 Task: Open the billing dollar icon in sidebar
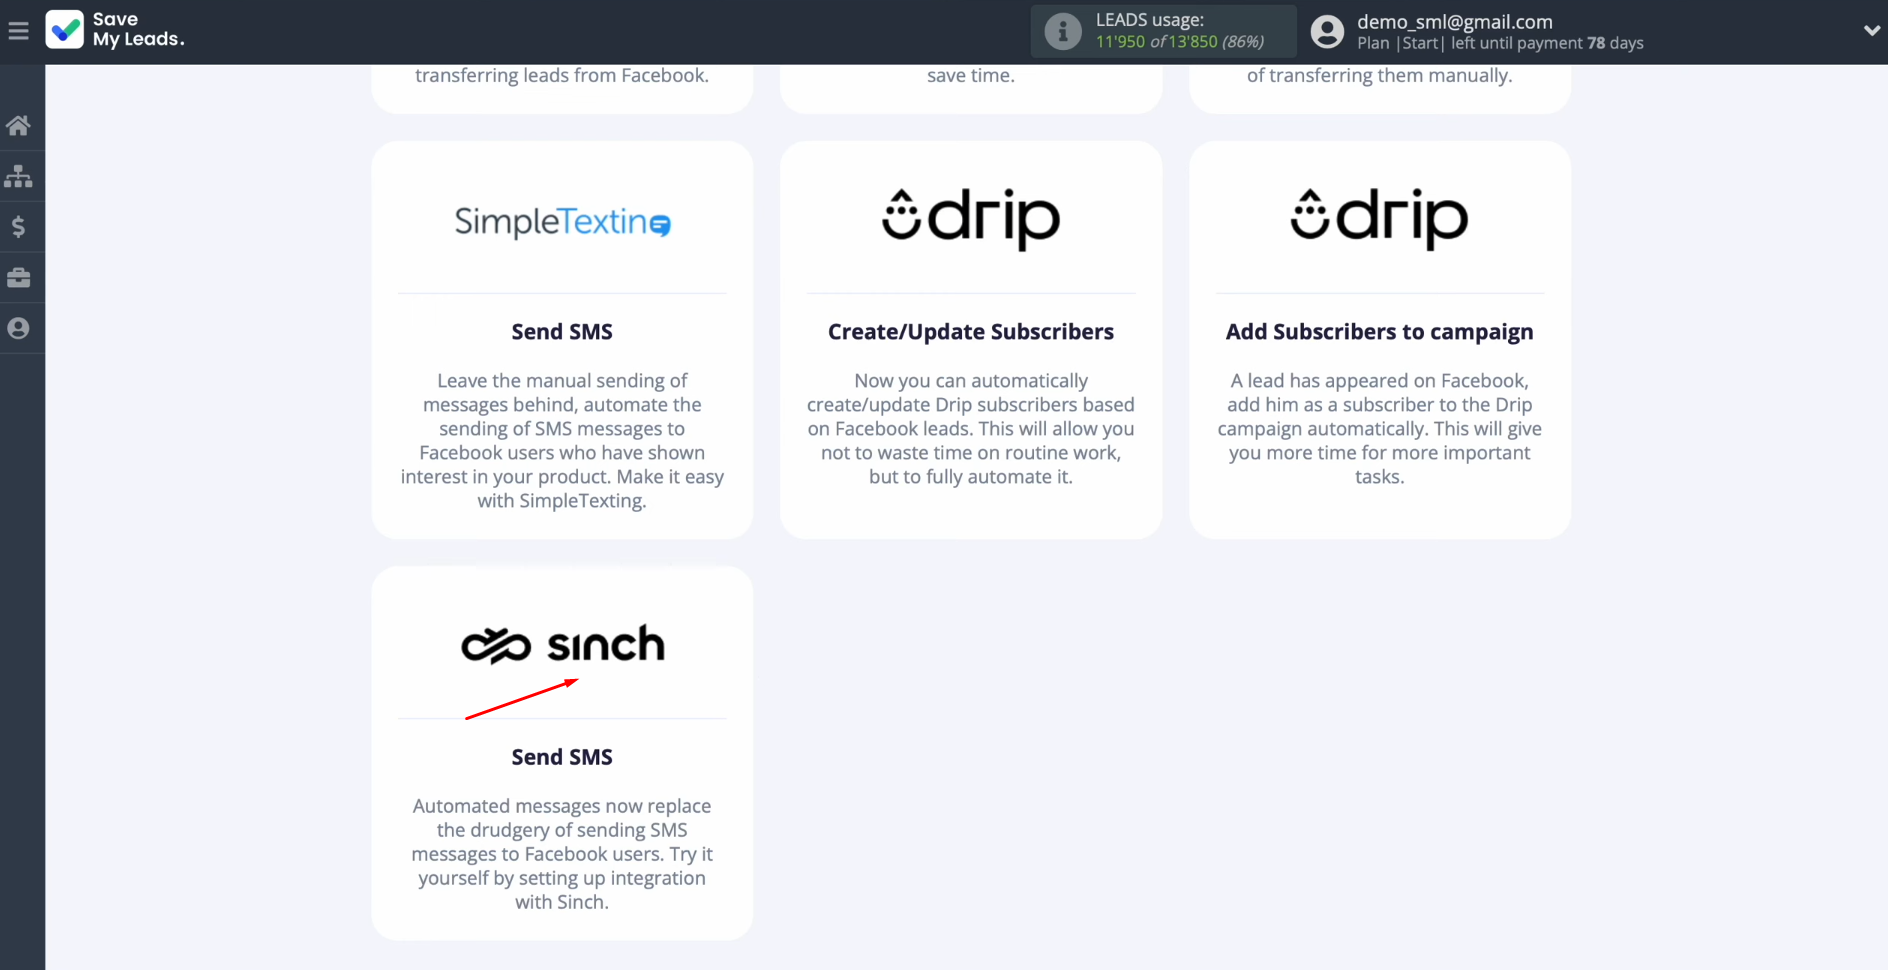click(18, 227)
